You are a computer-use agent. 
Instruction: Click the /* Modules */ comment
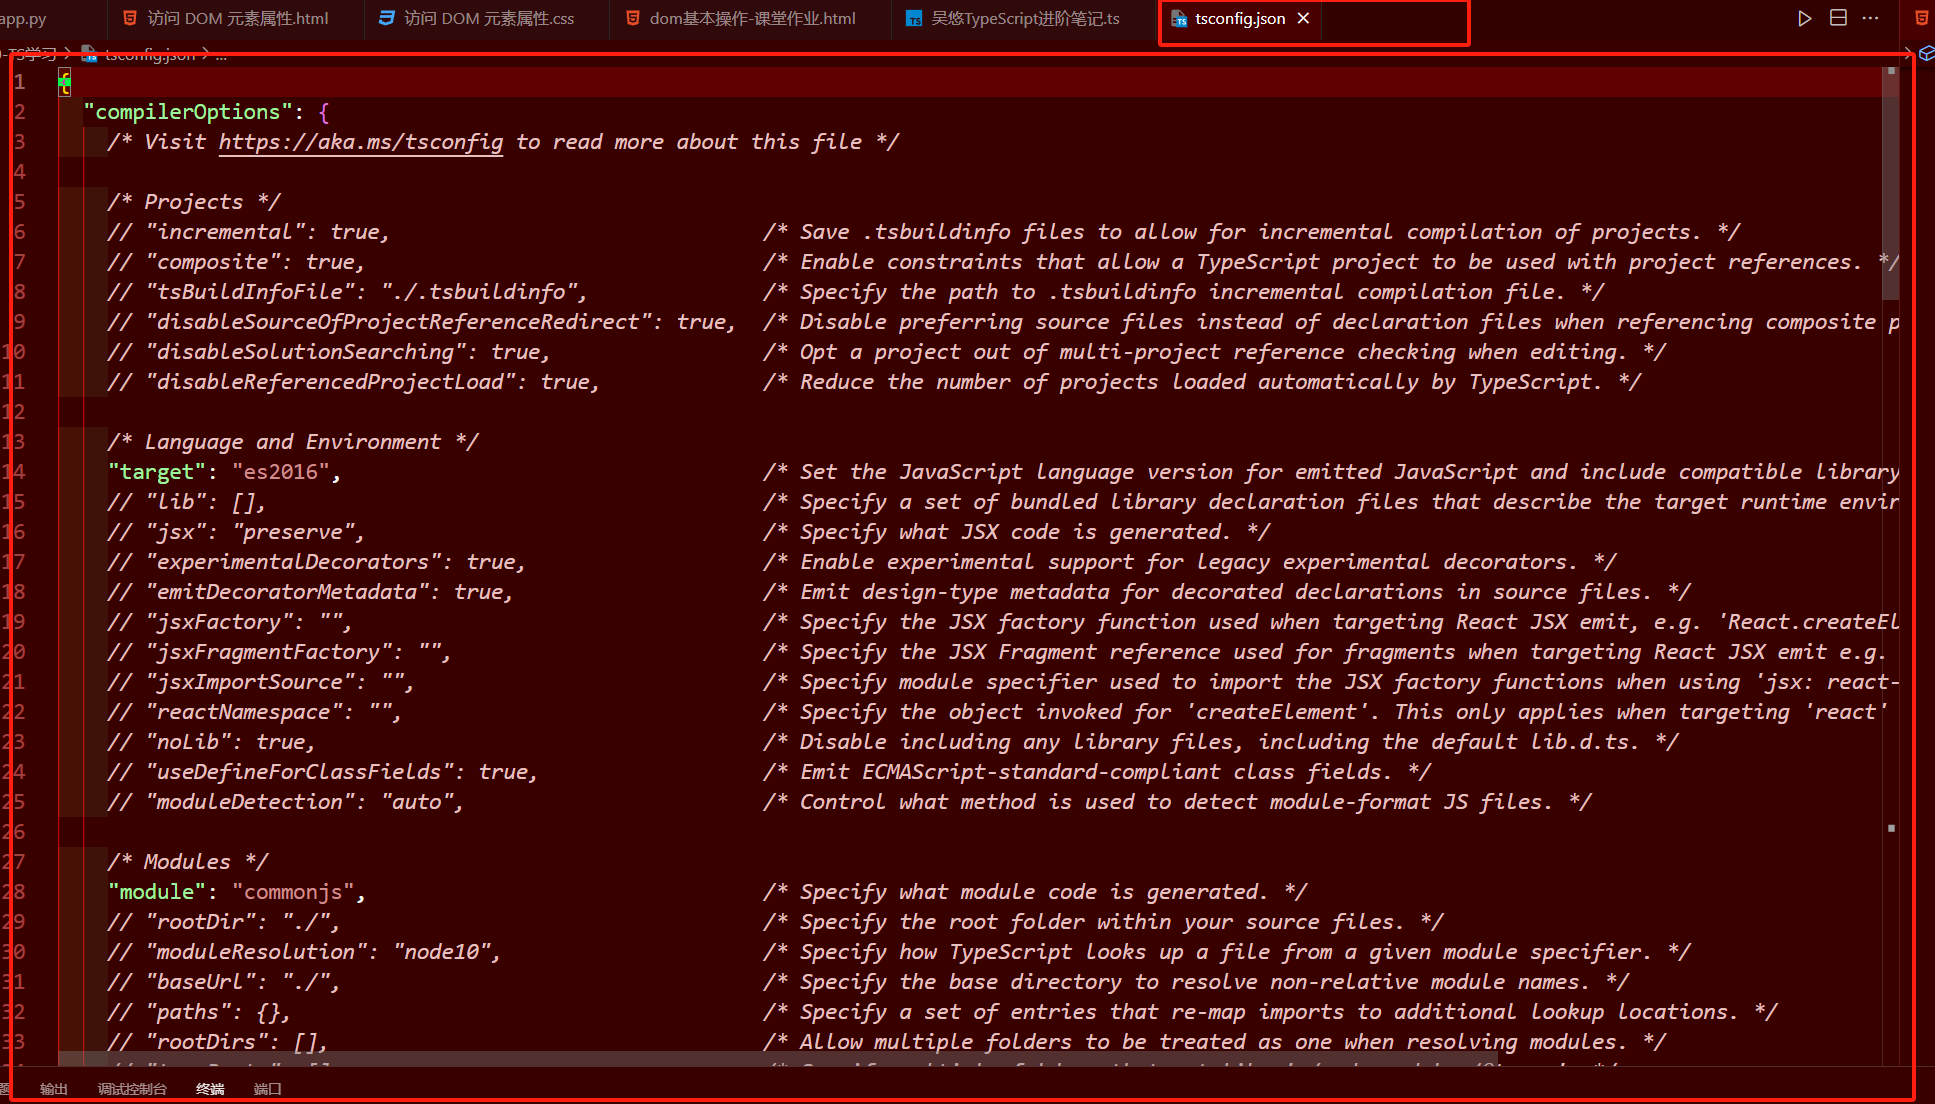[188, 862]
